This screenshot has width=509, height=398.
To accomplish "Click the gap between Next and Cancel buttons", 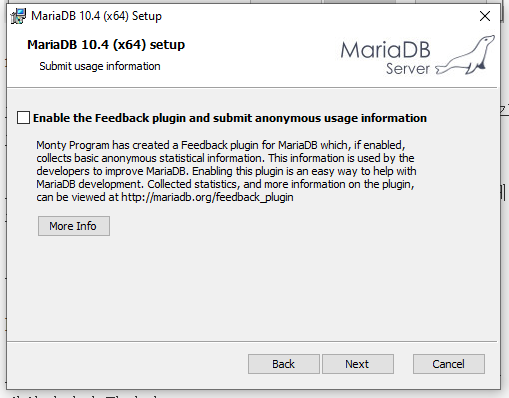I will [403, 364].
